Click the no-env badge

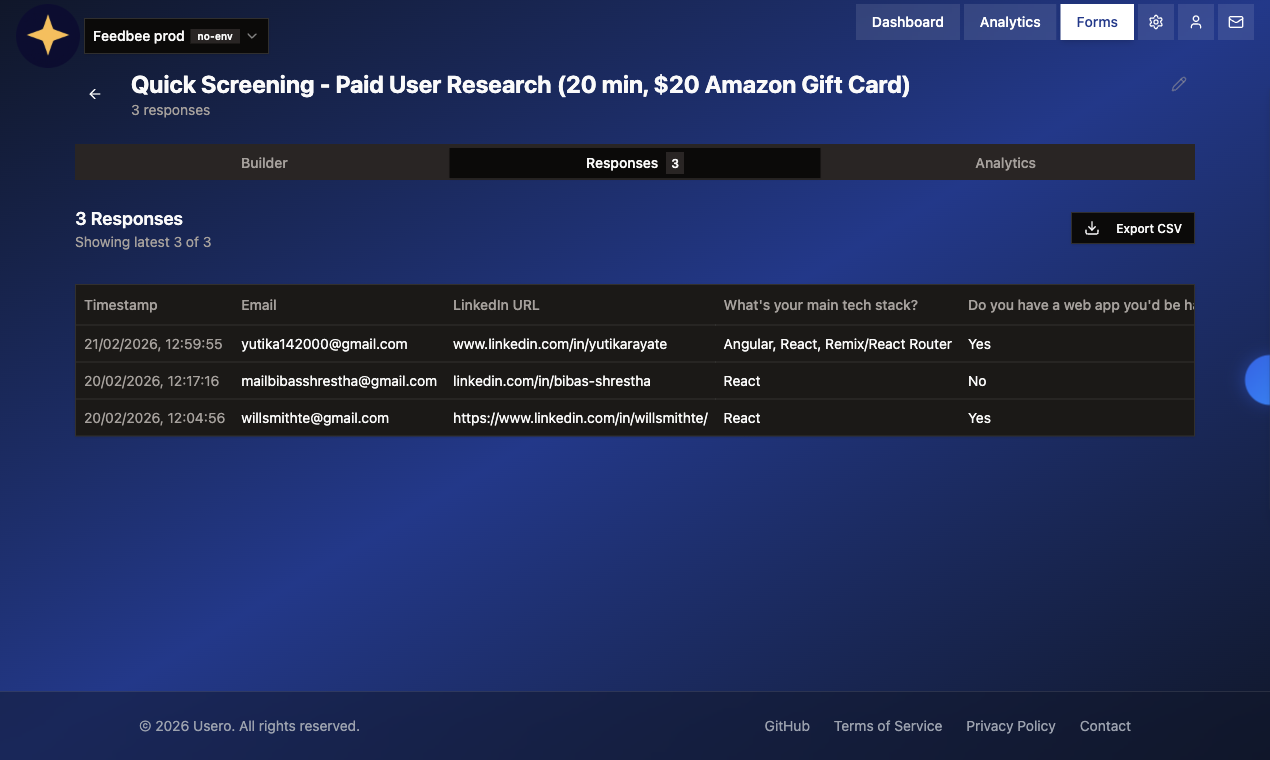[x=215, y=36]
